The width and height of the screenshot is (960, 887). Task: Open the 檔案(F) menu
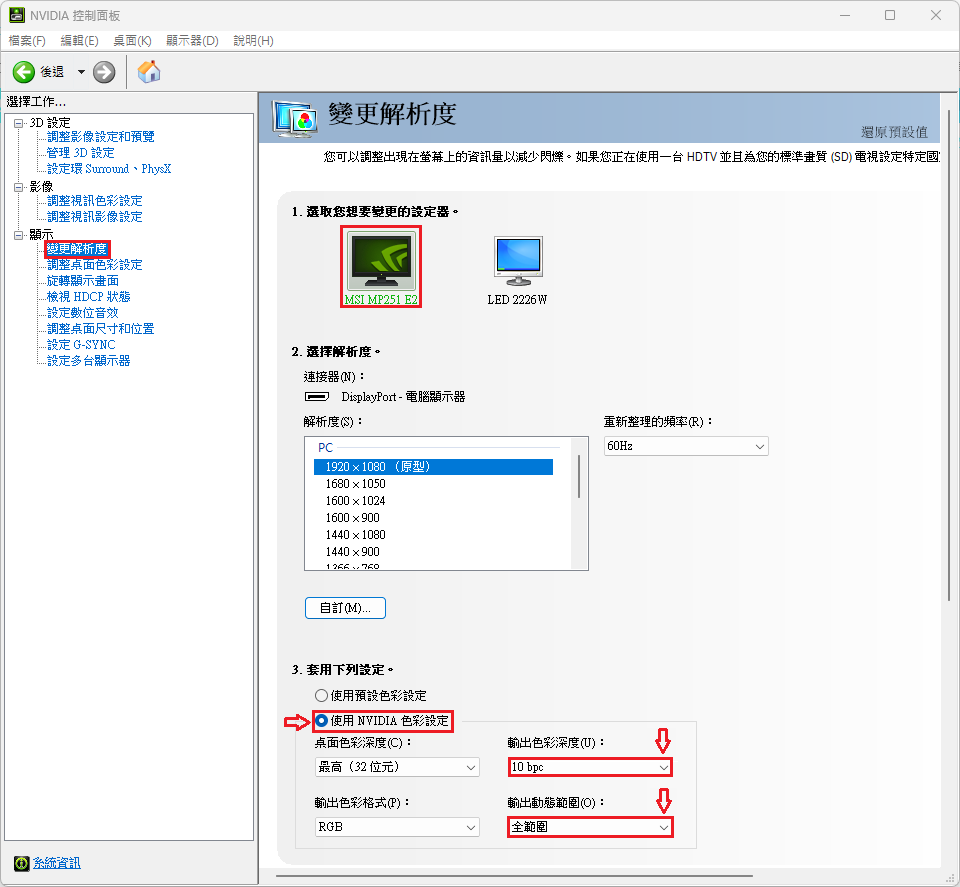coord(27,40)
